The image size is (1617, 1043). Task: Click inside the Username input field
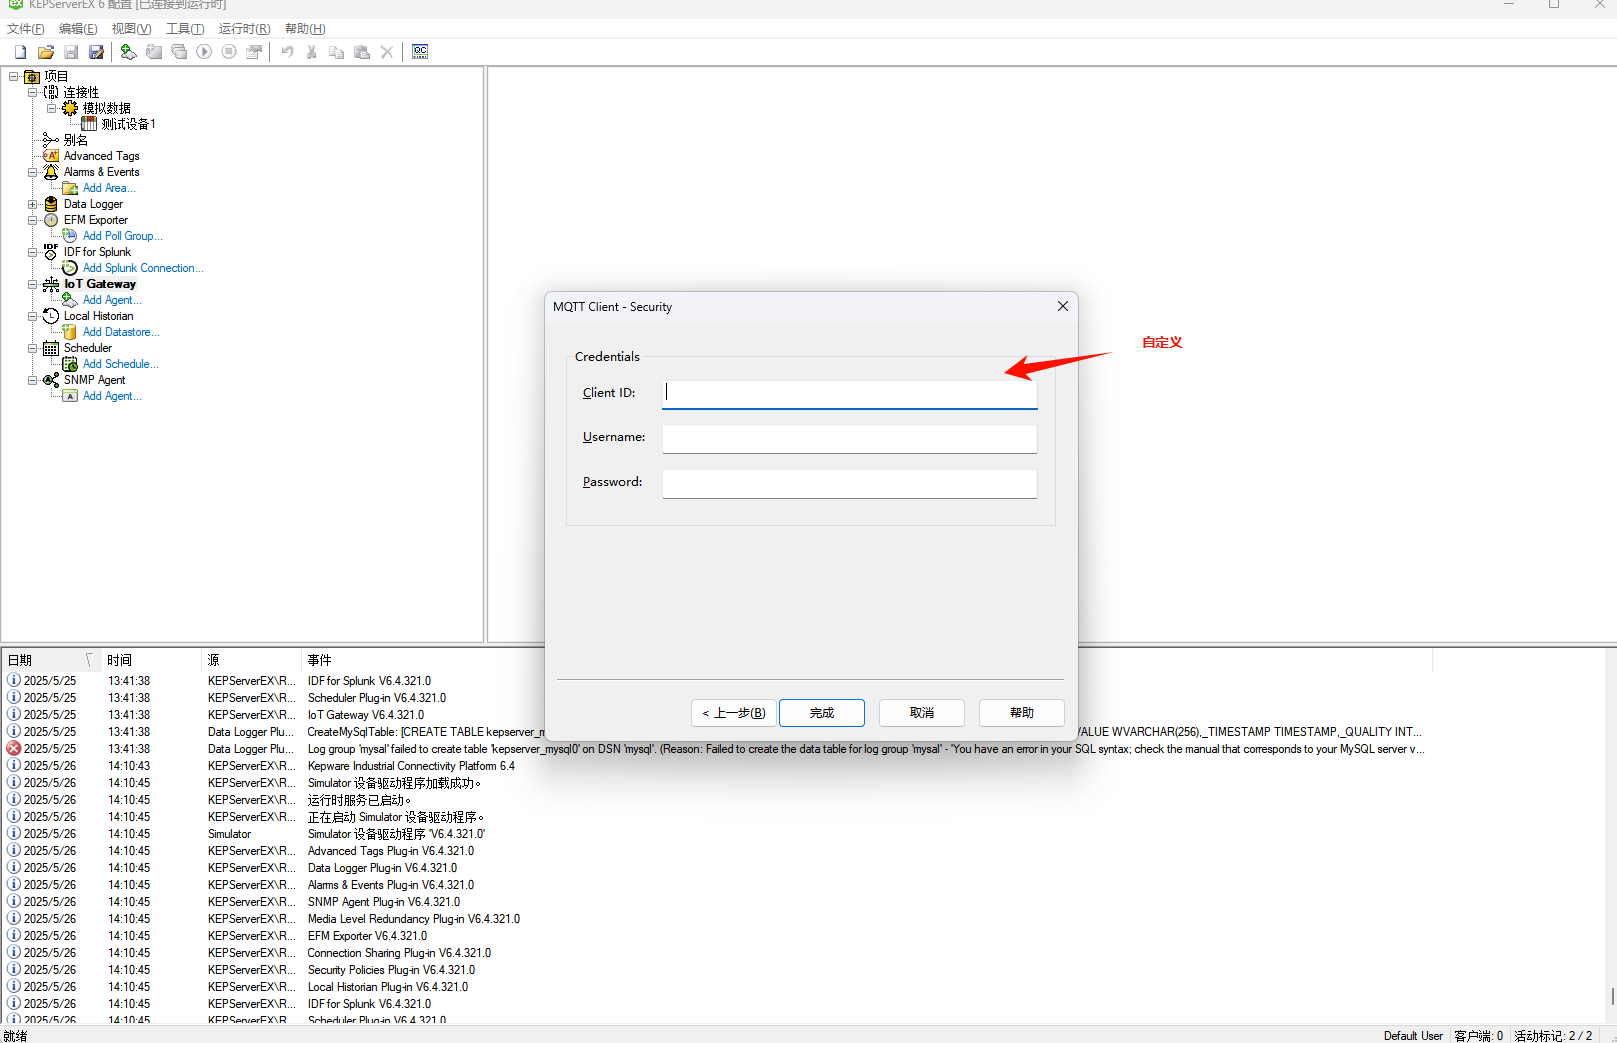[848, 438]
